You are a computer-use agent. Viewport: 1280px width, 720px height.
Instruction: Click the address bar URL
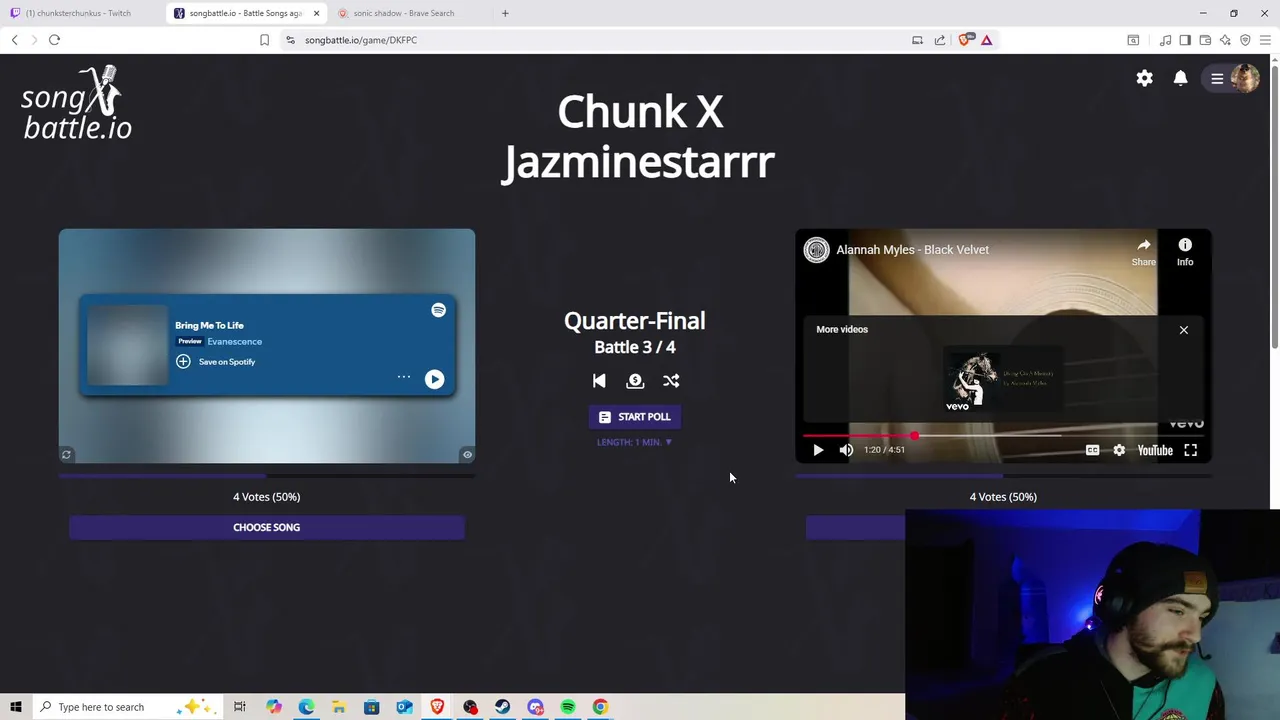pyautogui.click(x=361, y=40)
